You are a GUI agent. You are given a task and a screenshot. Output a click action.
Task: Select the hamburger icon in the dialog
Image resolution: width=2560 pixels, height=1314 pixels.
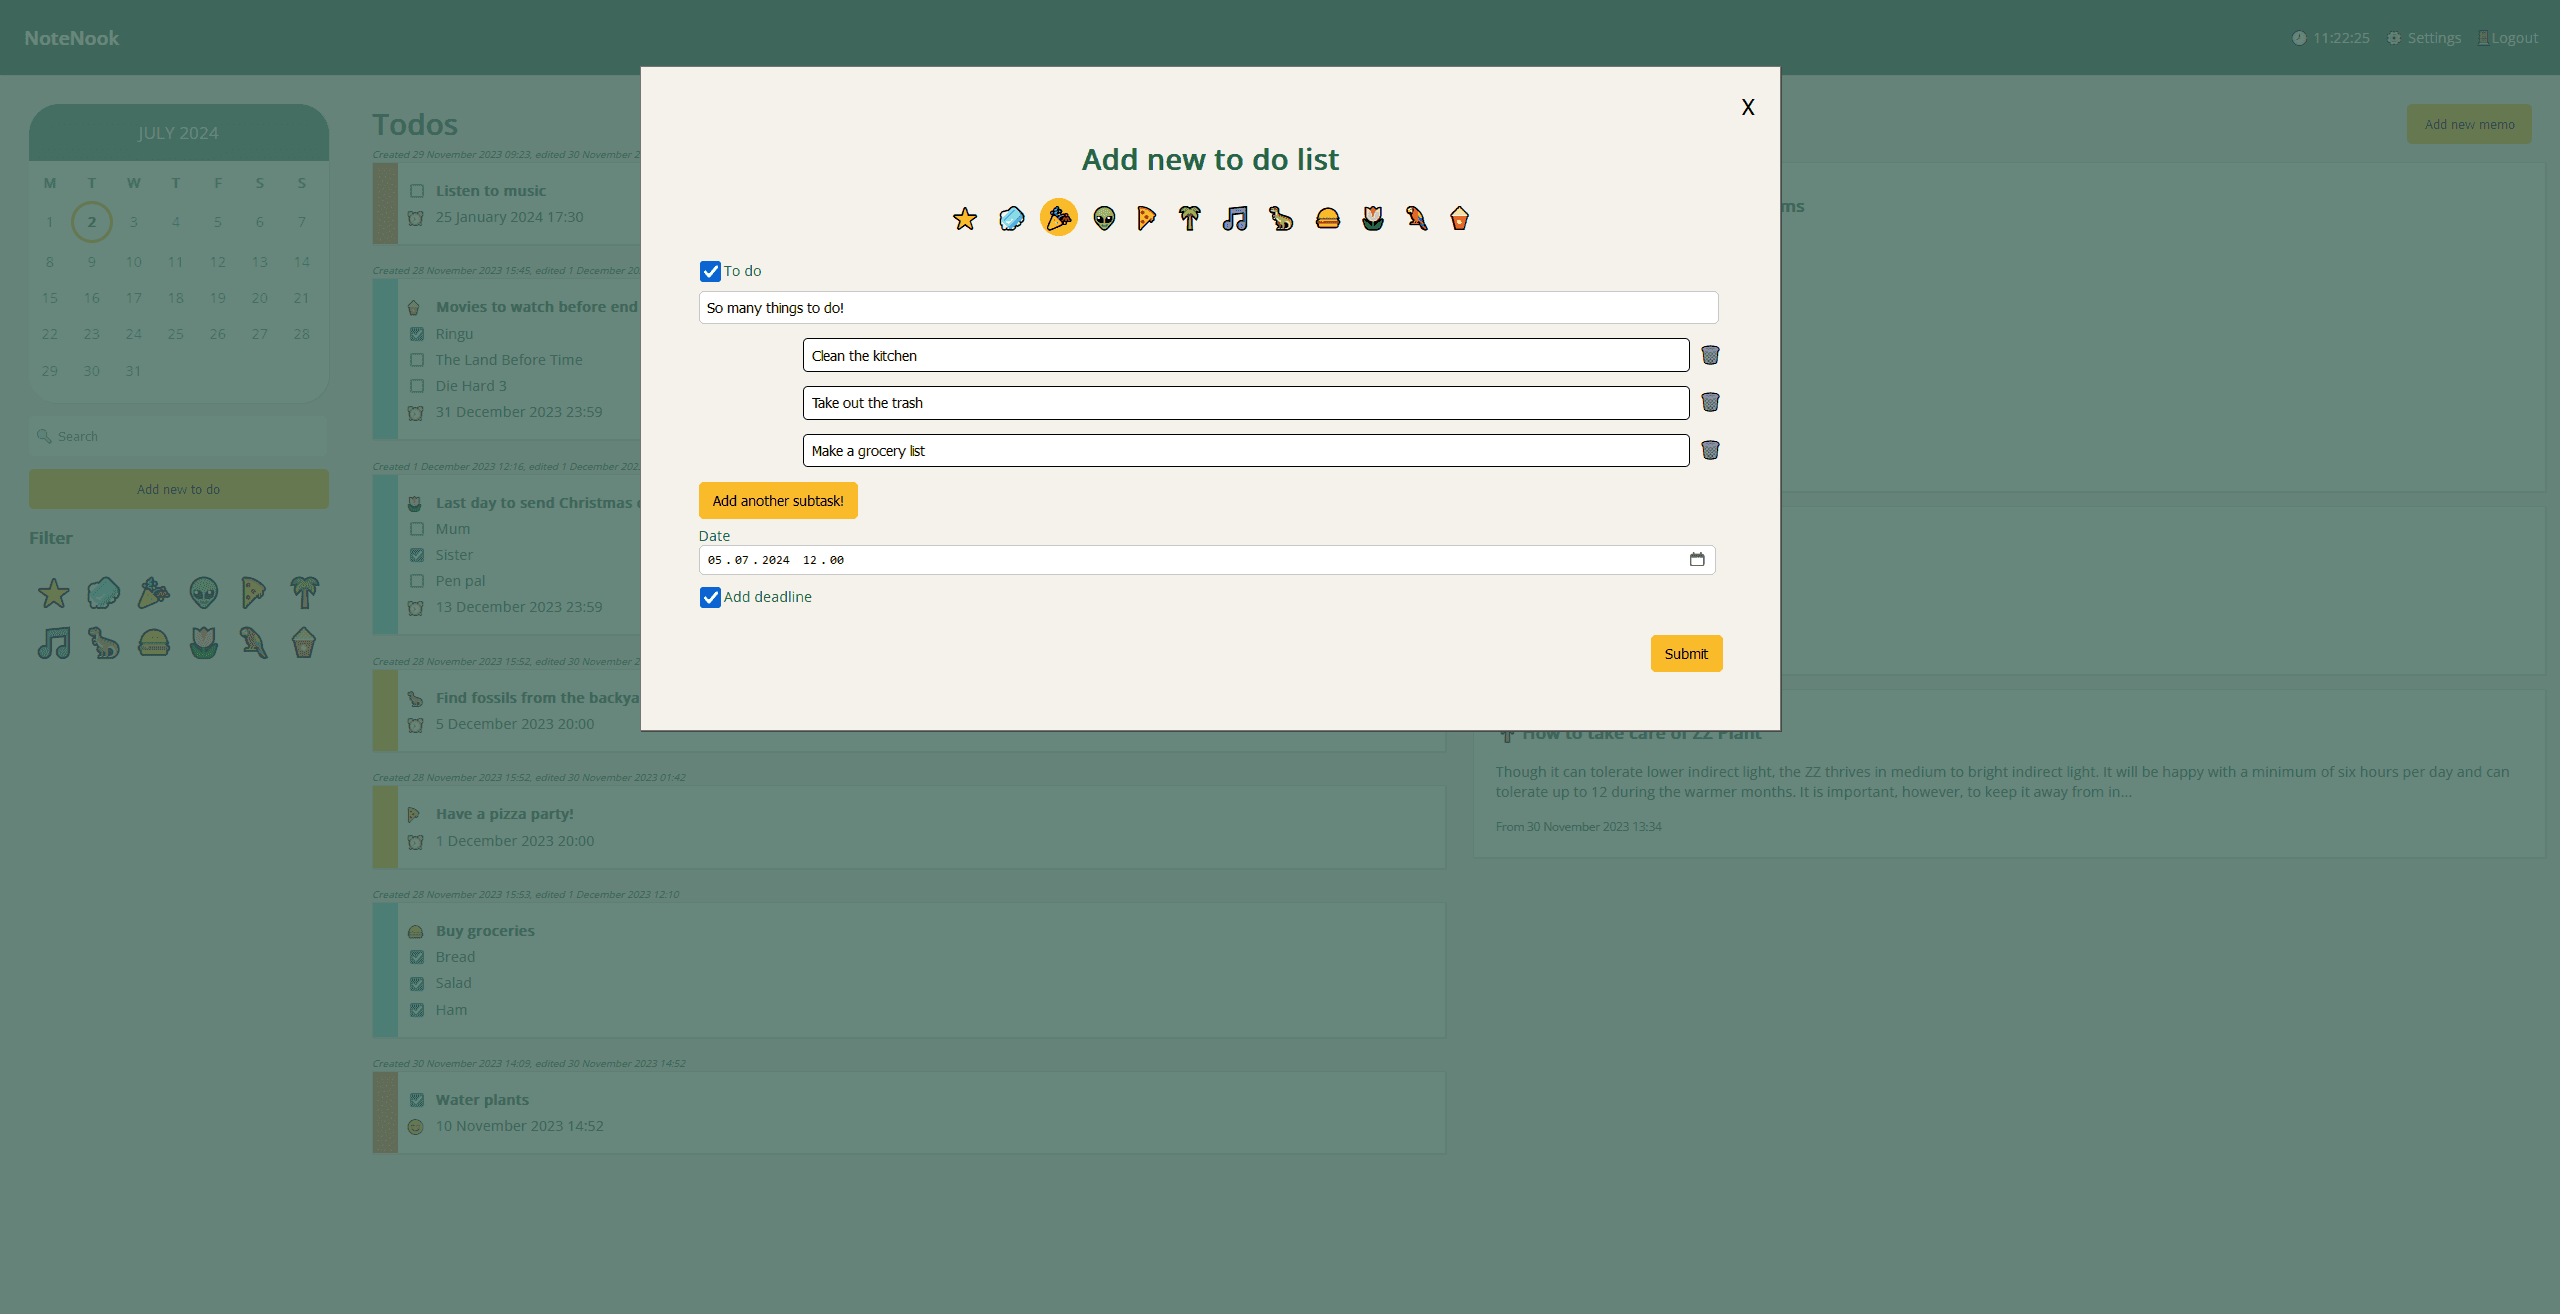(x=1327, y=218)
